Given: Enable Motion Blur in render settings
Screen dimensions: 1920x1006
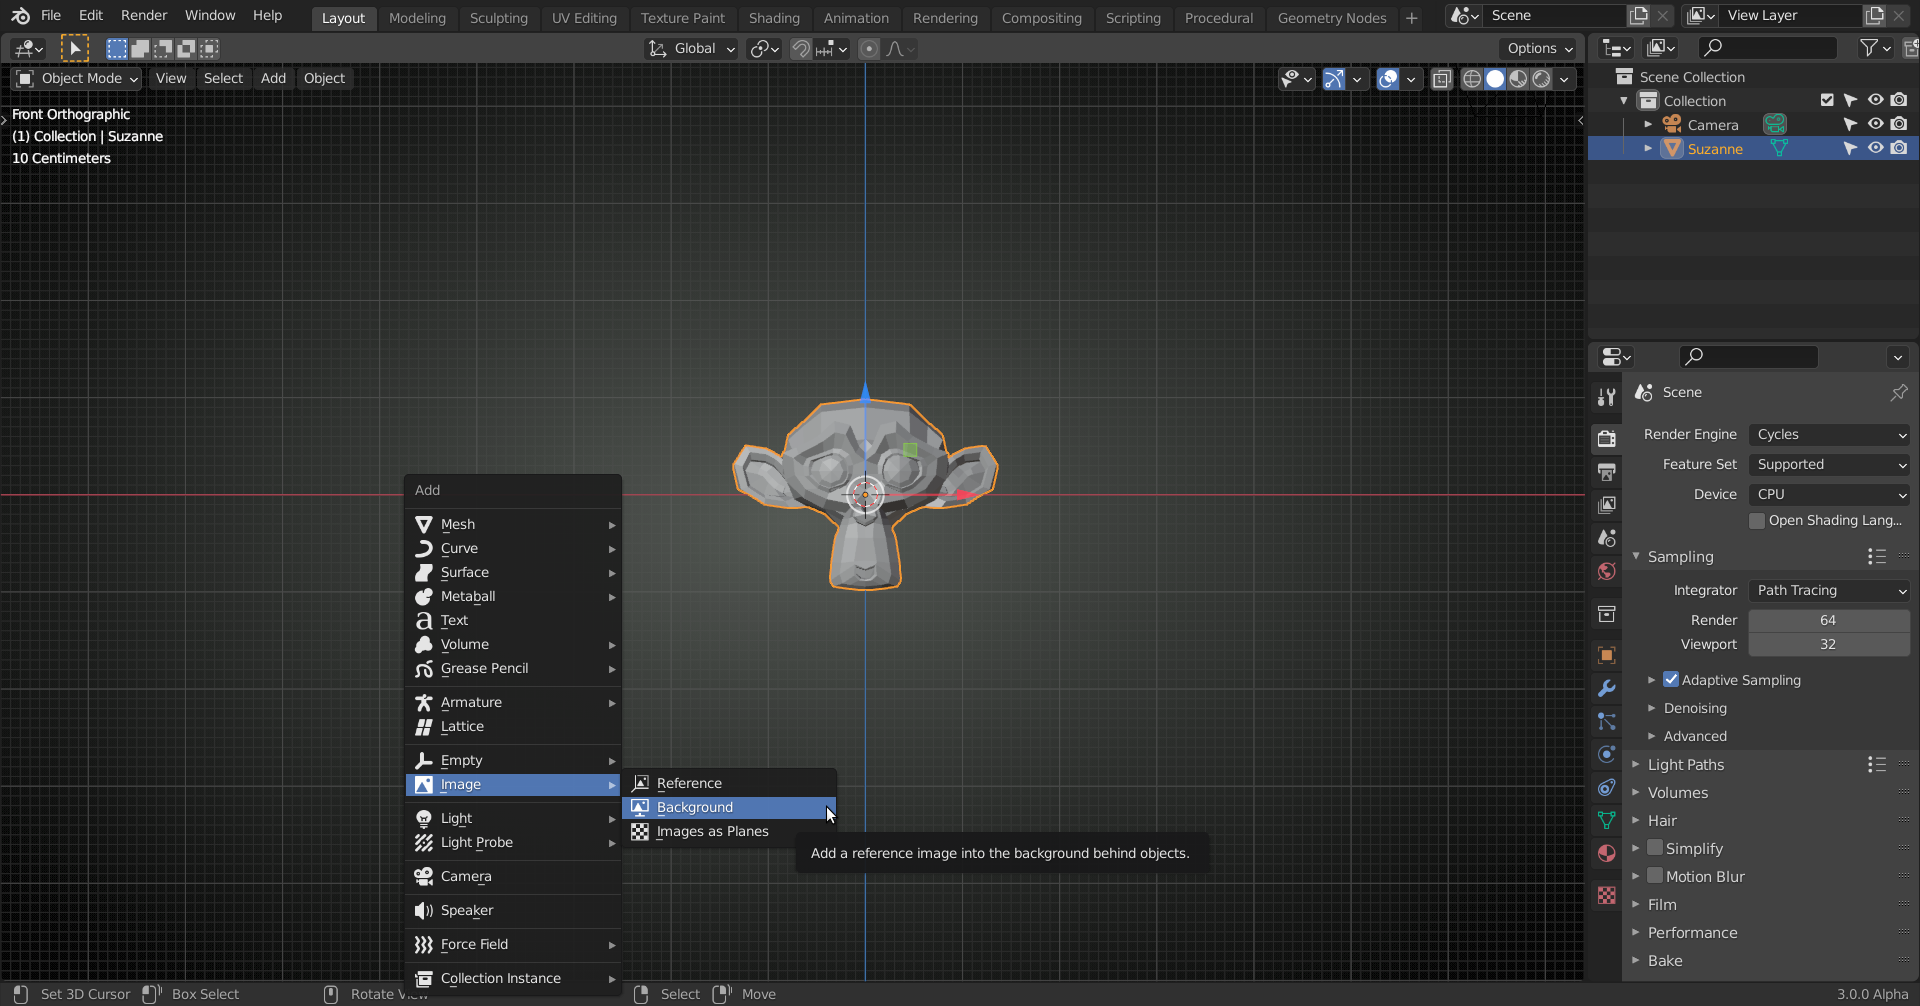Looking at the screenshot, I should (x=1654, y=876).
